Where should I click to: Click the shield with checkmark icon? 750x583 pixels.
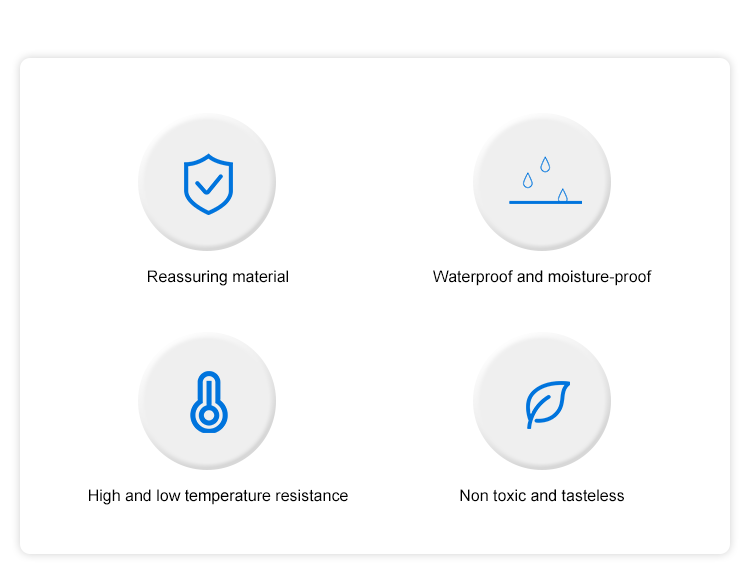208,184
